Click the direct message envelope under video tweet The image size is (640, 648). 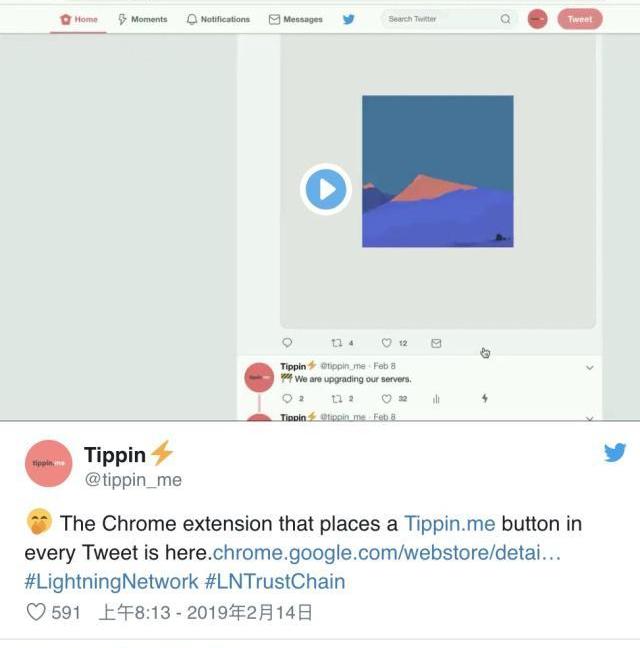point(436,343)
